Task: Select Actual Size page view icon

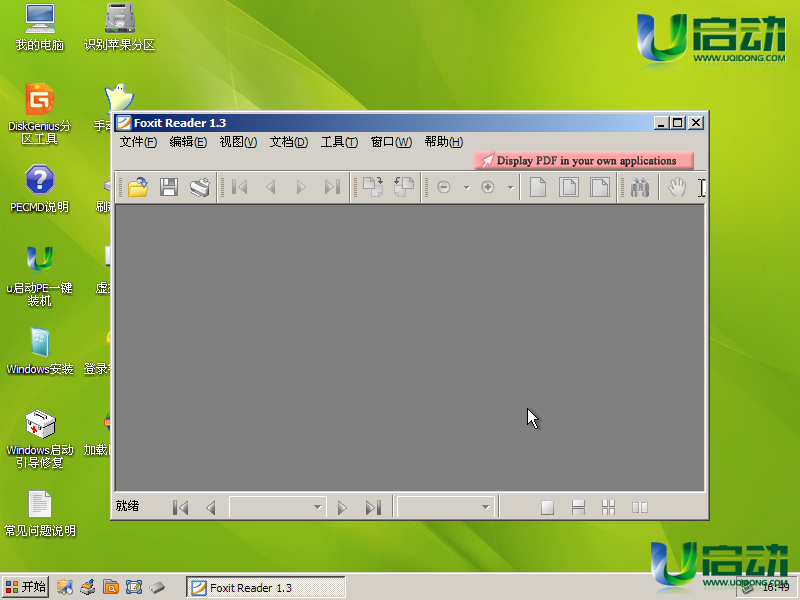Action: [x=538, y=187]
